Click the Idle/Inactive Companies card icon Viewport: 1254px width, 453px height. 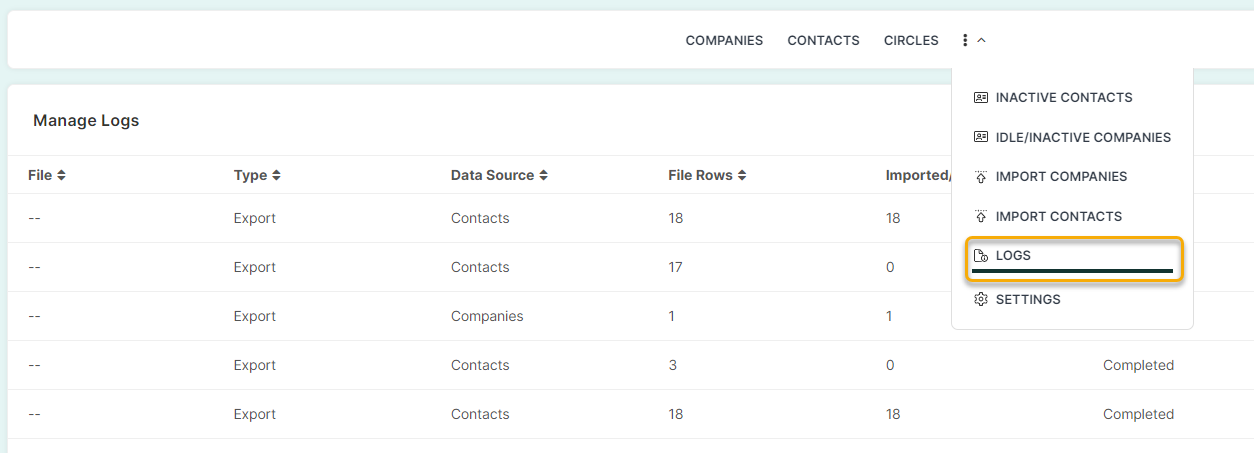click(x=981, y=137)
